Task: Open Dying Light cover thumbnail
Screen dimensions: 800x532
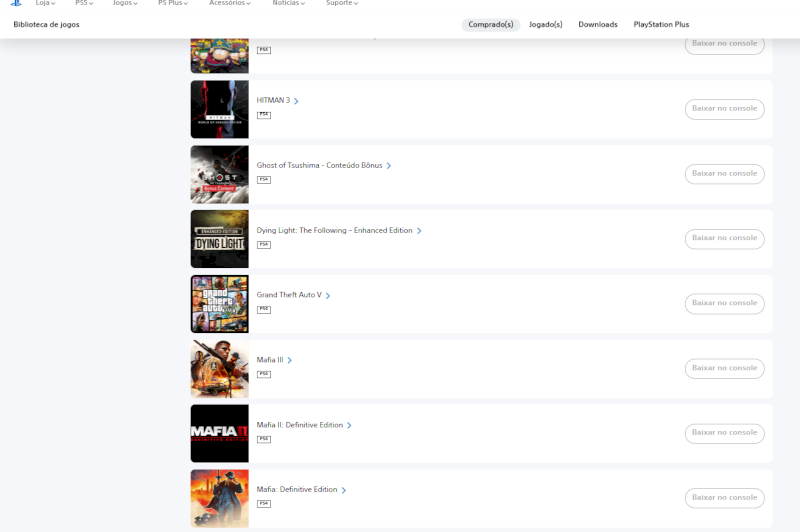Action: 220,239
